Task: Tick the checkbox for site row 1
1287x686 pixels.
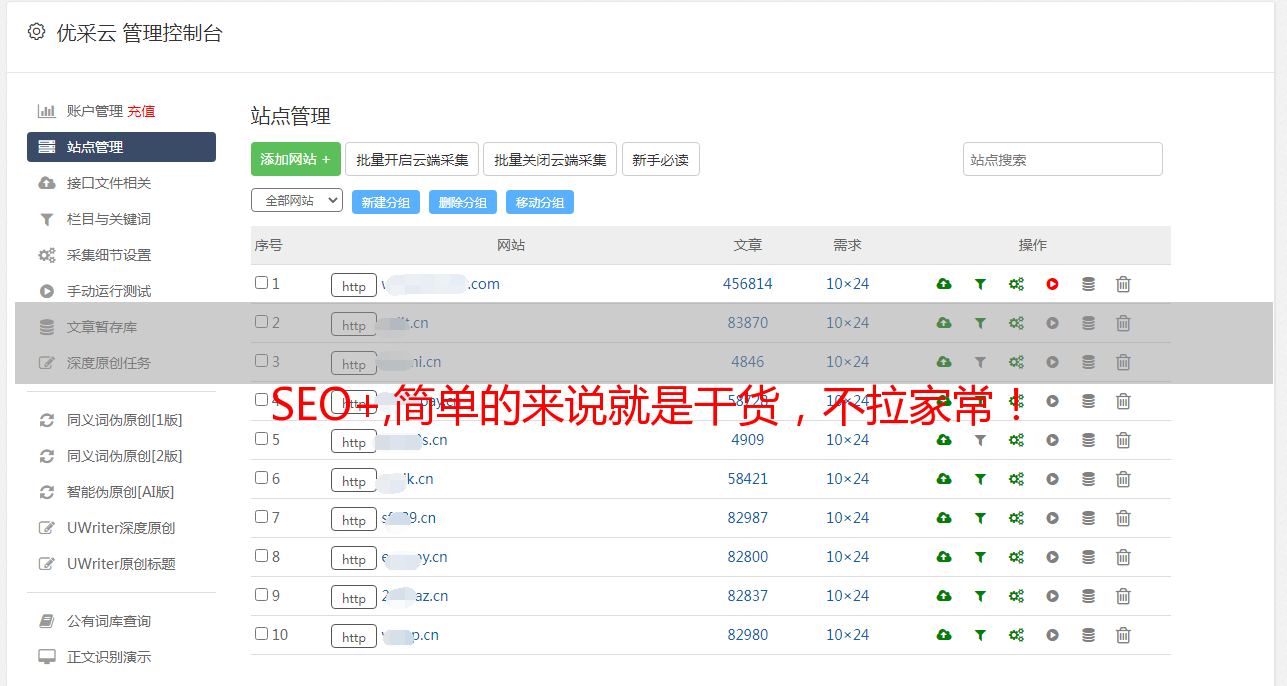Action: 261,283
